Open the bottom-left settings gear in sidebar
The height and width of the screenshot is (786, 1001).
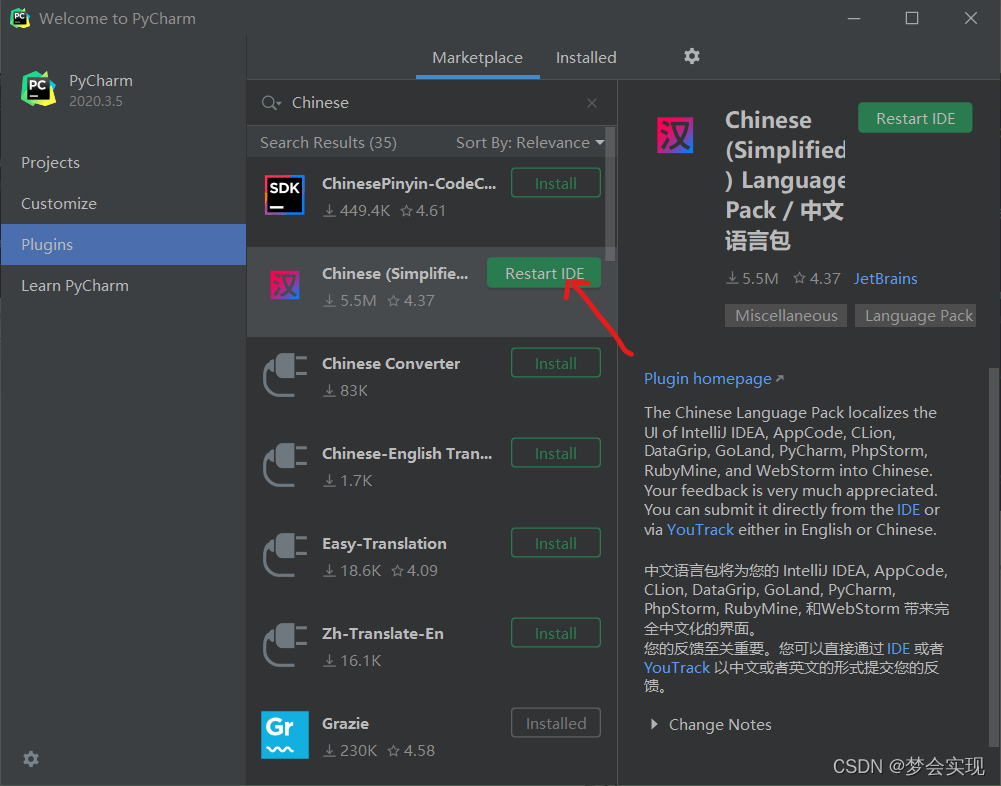point(31,759)
